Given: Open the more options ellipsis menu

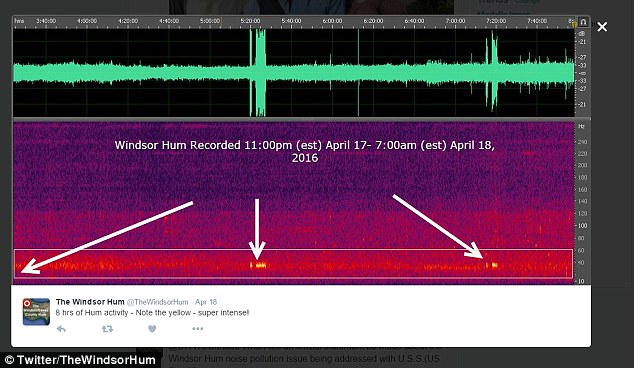Looking at the screenshot, I should click(198, 328).
